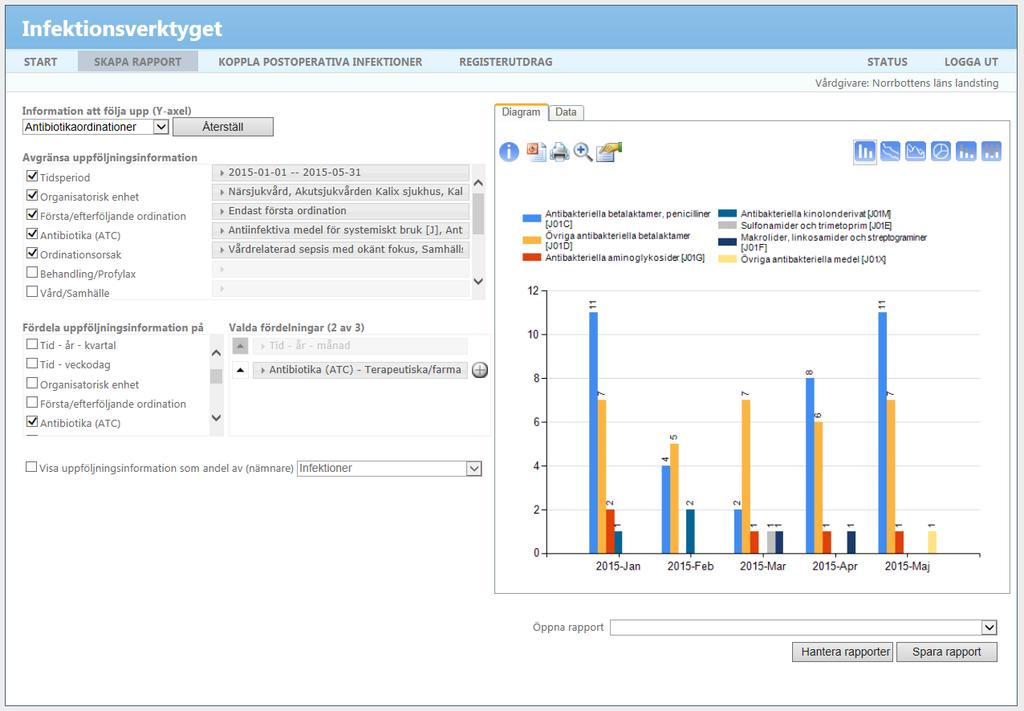This screenshot has height=711, width=1024.
Task: Uncheck Antibiotika (ATC) in the Avgränsa list
Action: 32,234
